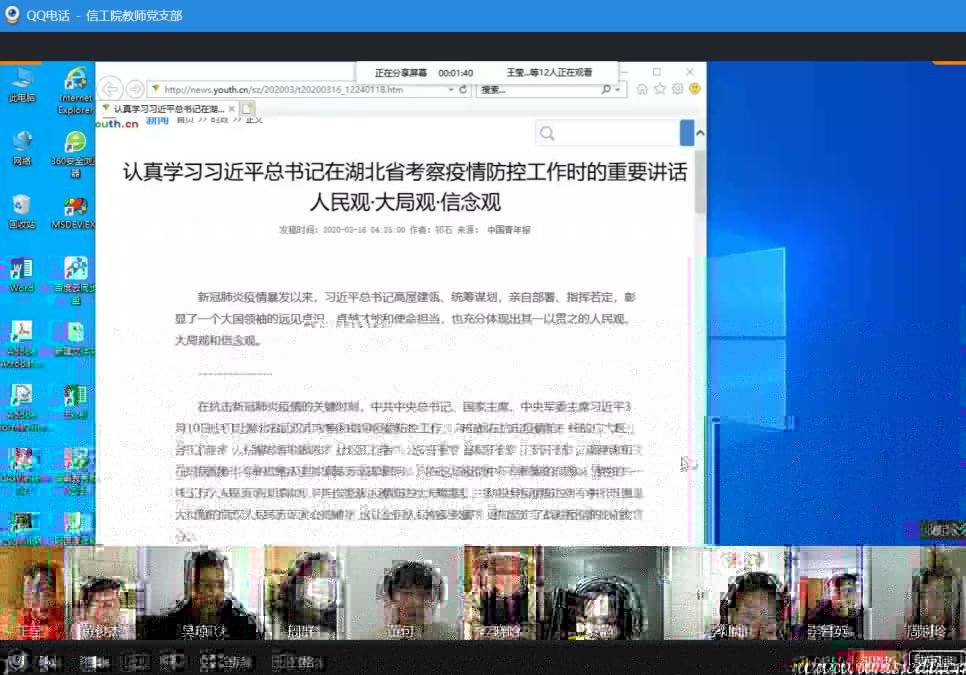Launch Excel from the desktop
Viewport: 966px width, 675px height.
[x=75, y=397]
